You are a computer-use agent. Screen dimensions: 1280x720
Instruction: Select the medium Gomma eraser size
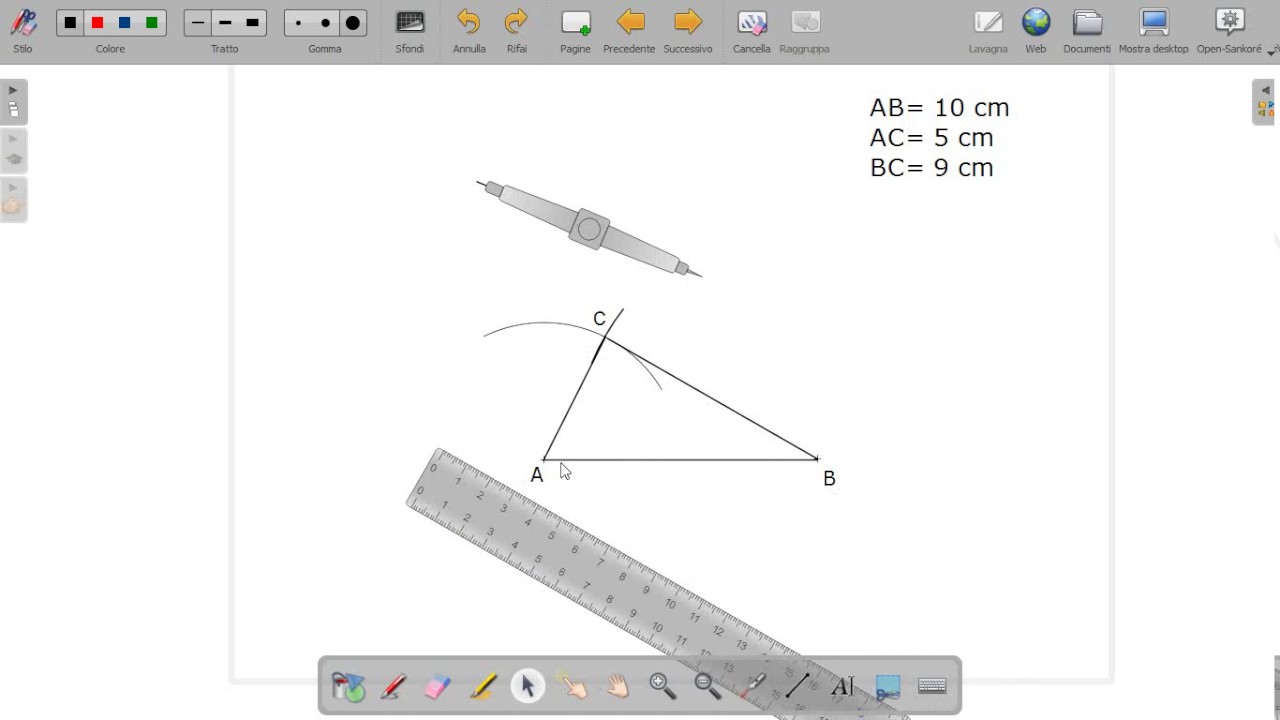click(x=325, y=23)
